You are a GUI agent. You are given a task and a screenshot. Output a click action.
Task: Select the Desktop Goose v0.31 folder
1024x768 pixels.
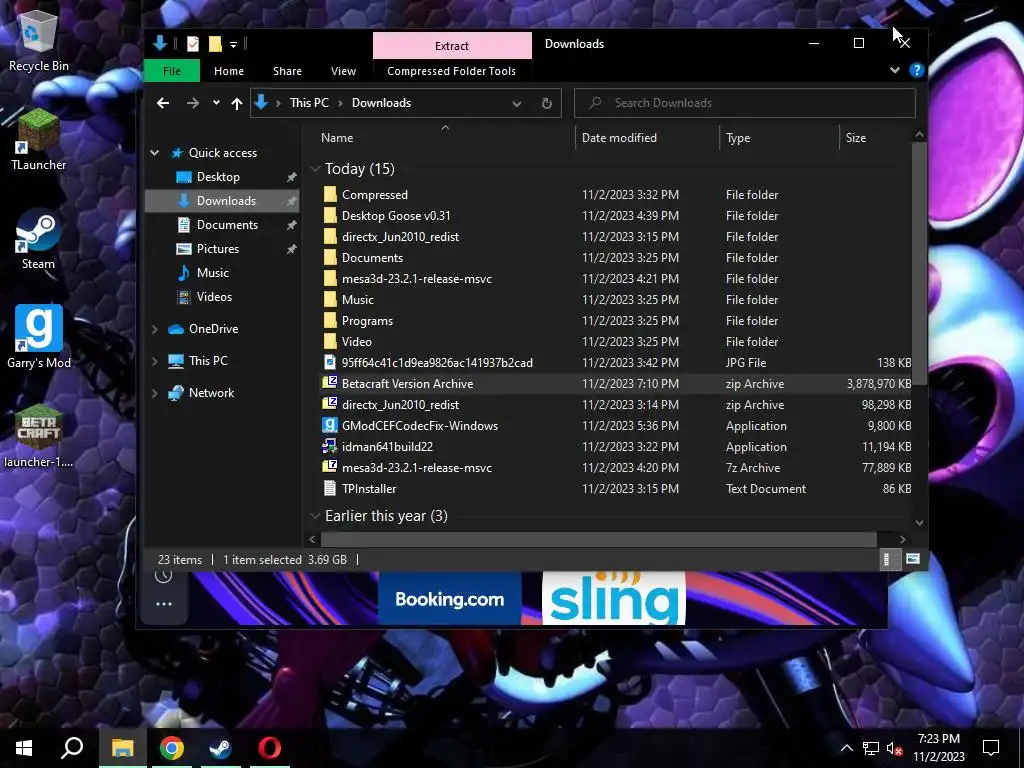click(x=396, y=216)
